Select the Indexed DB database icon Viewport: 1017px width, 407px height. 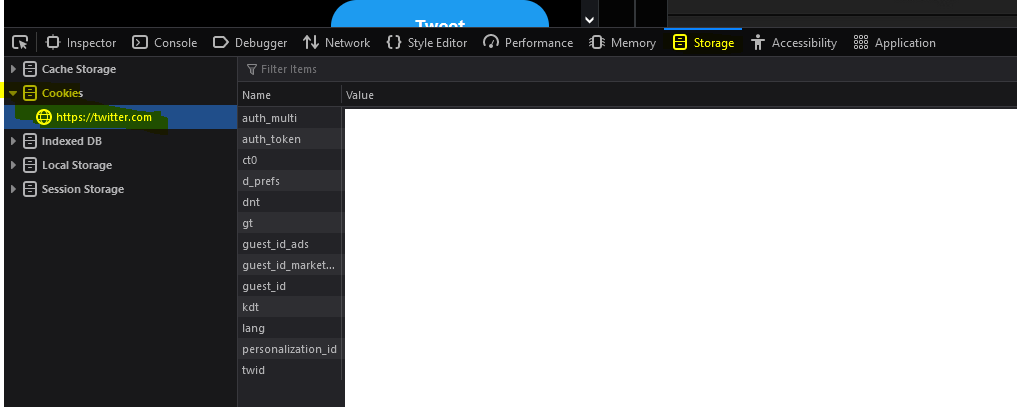point(30,141)
